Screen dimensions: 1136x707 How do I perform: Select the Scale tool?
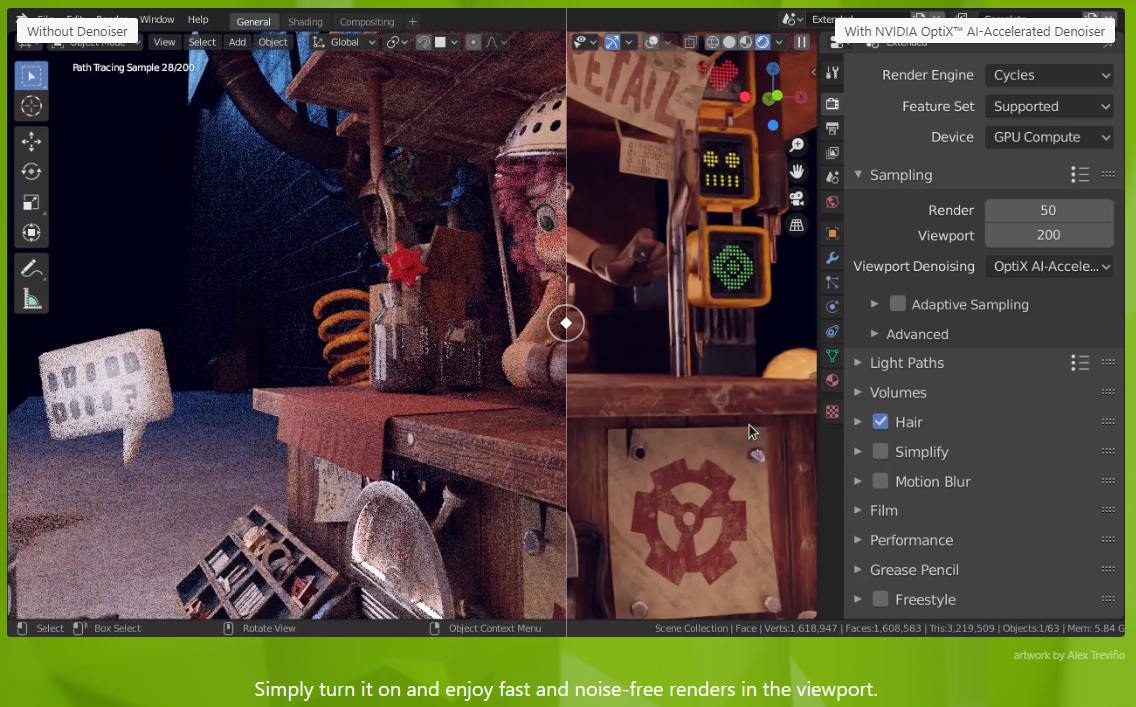31,202
